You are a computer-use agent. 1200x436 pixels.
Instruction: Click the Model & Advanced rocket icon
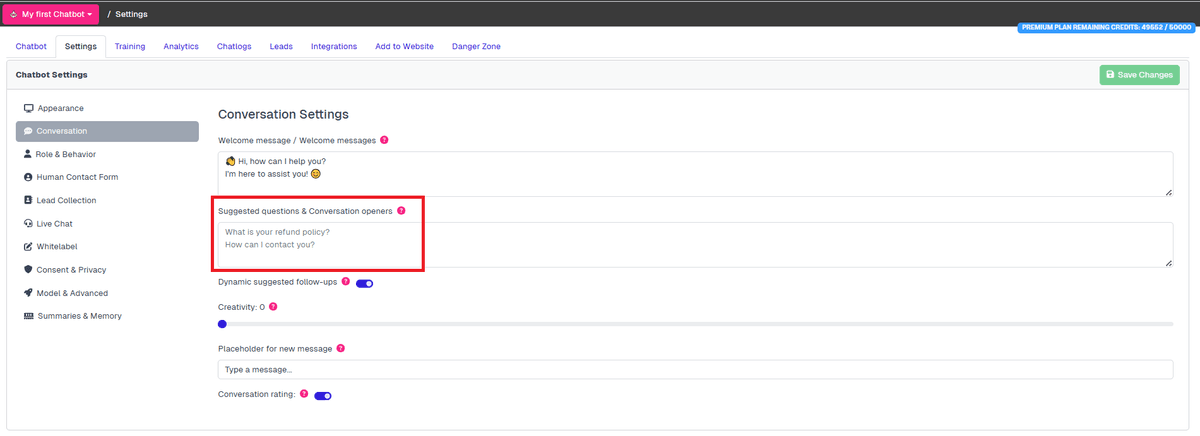click(28, 293)
